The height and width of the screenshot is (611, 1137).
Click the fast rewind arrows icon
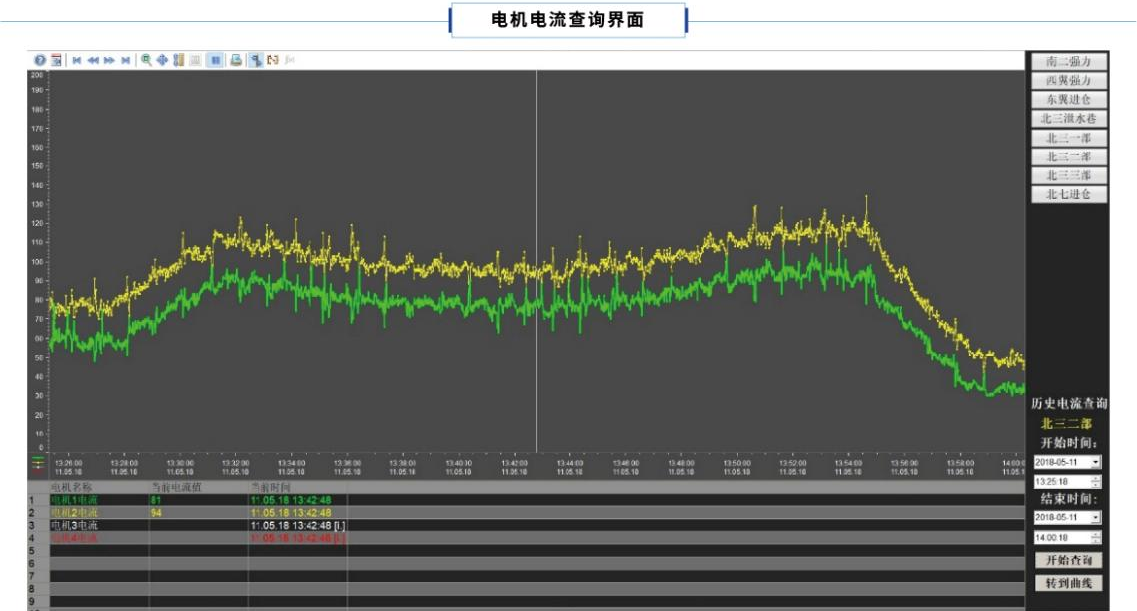pos(93,61)
